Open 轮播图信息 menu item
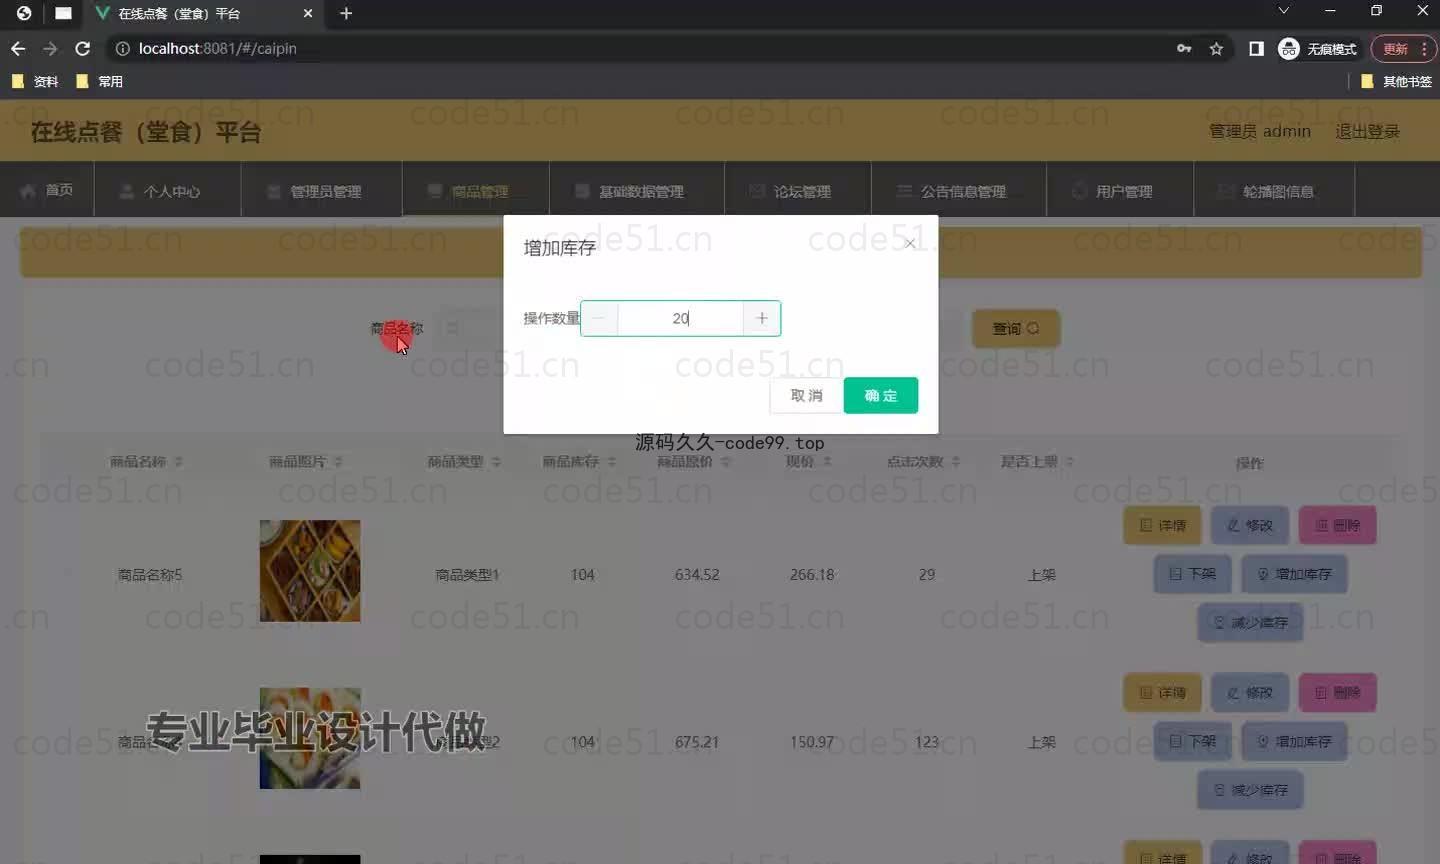 1274,189
